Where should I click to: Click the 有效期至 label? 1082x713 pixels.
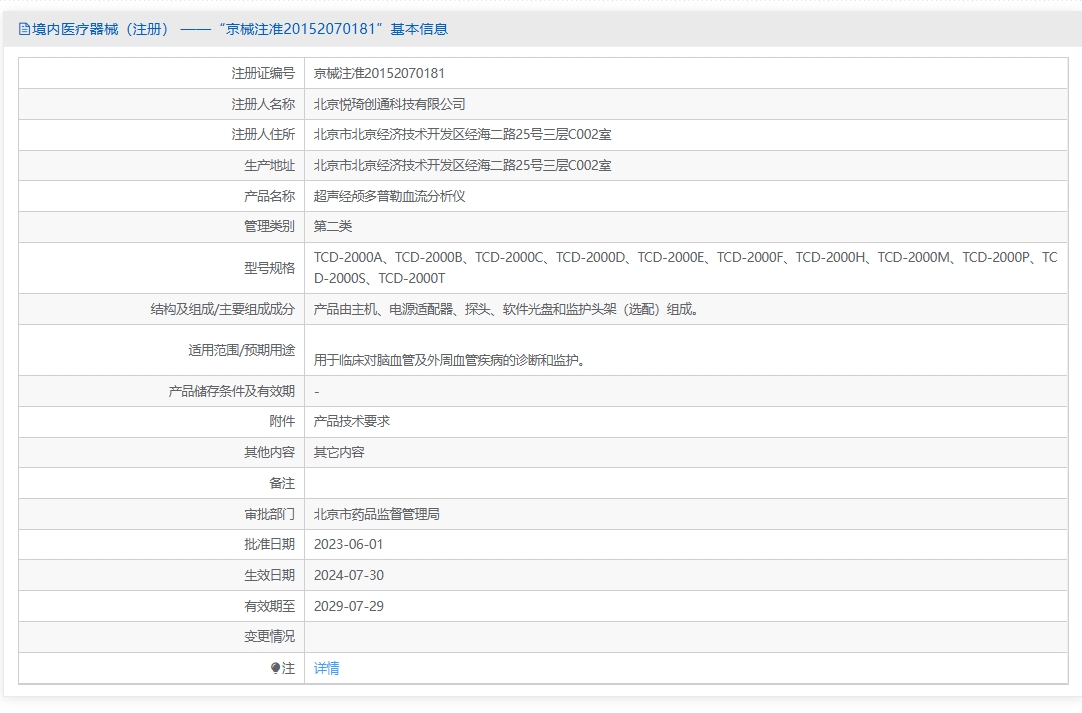pyautogui.click(x=269, y=606)
